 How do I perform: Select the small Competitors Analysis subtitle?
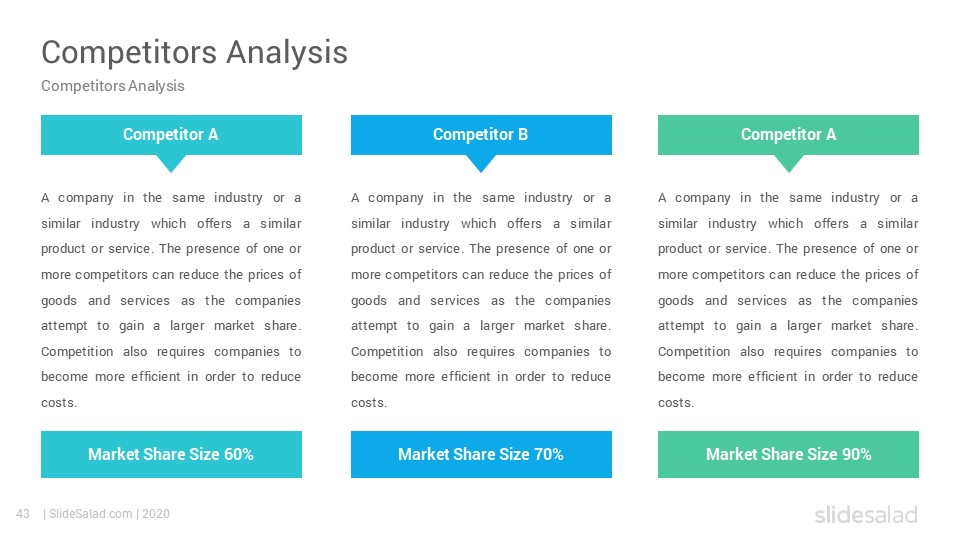coord(113,86)
